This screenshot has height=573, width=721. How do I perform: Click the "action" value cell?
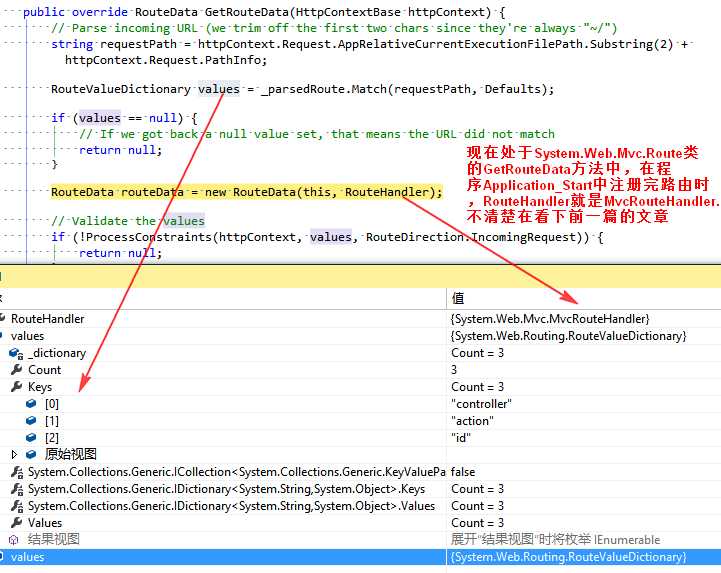pyautogui.click(x=472, y=421)
